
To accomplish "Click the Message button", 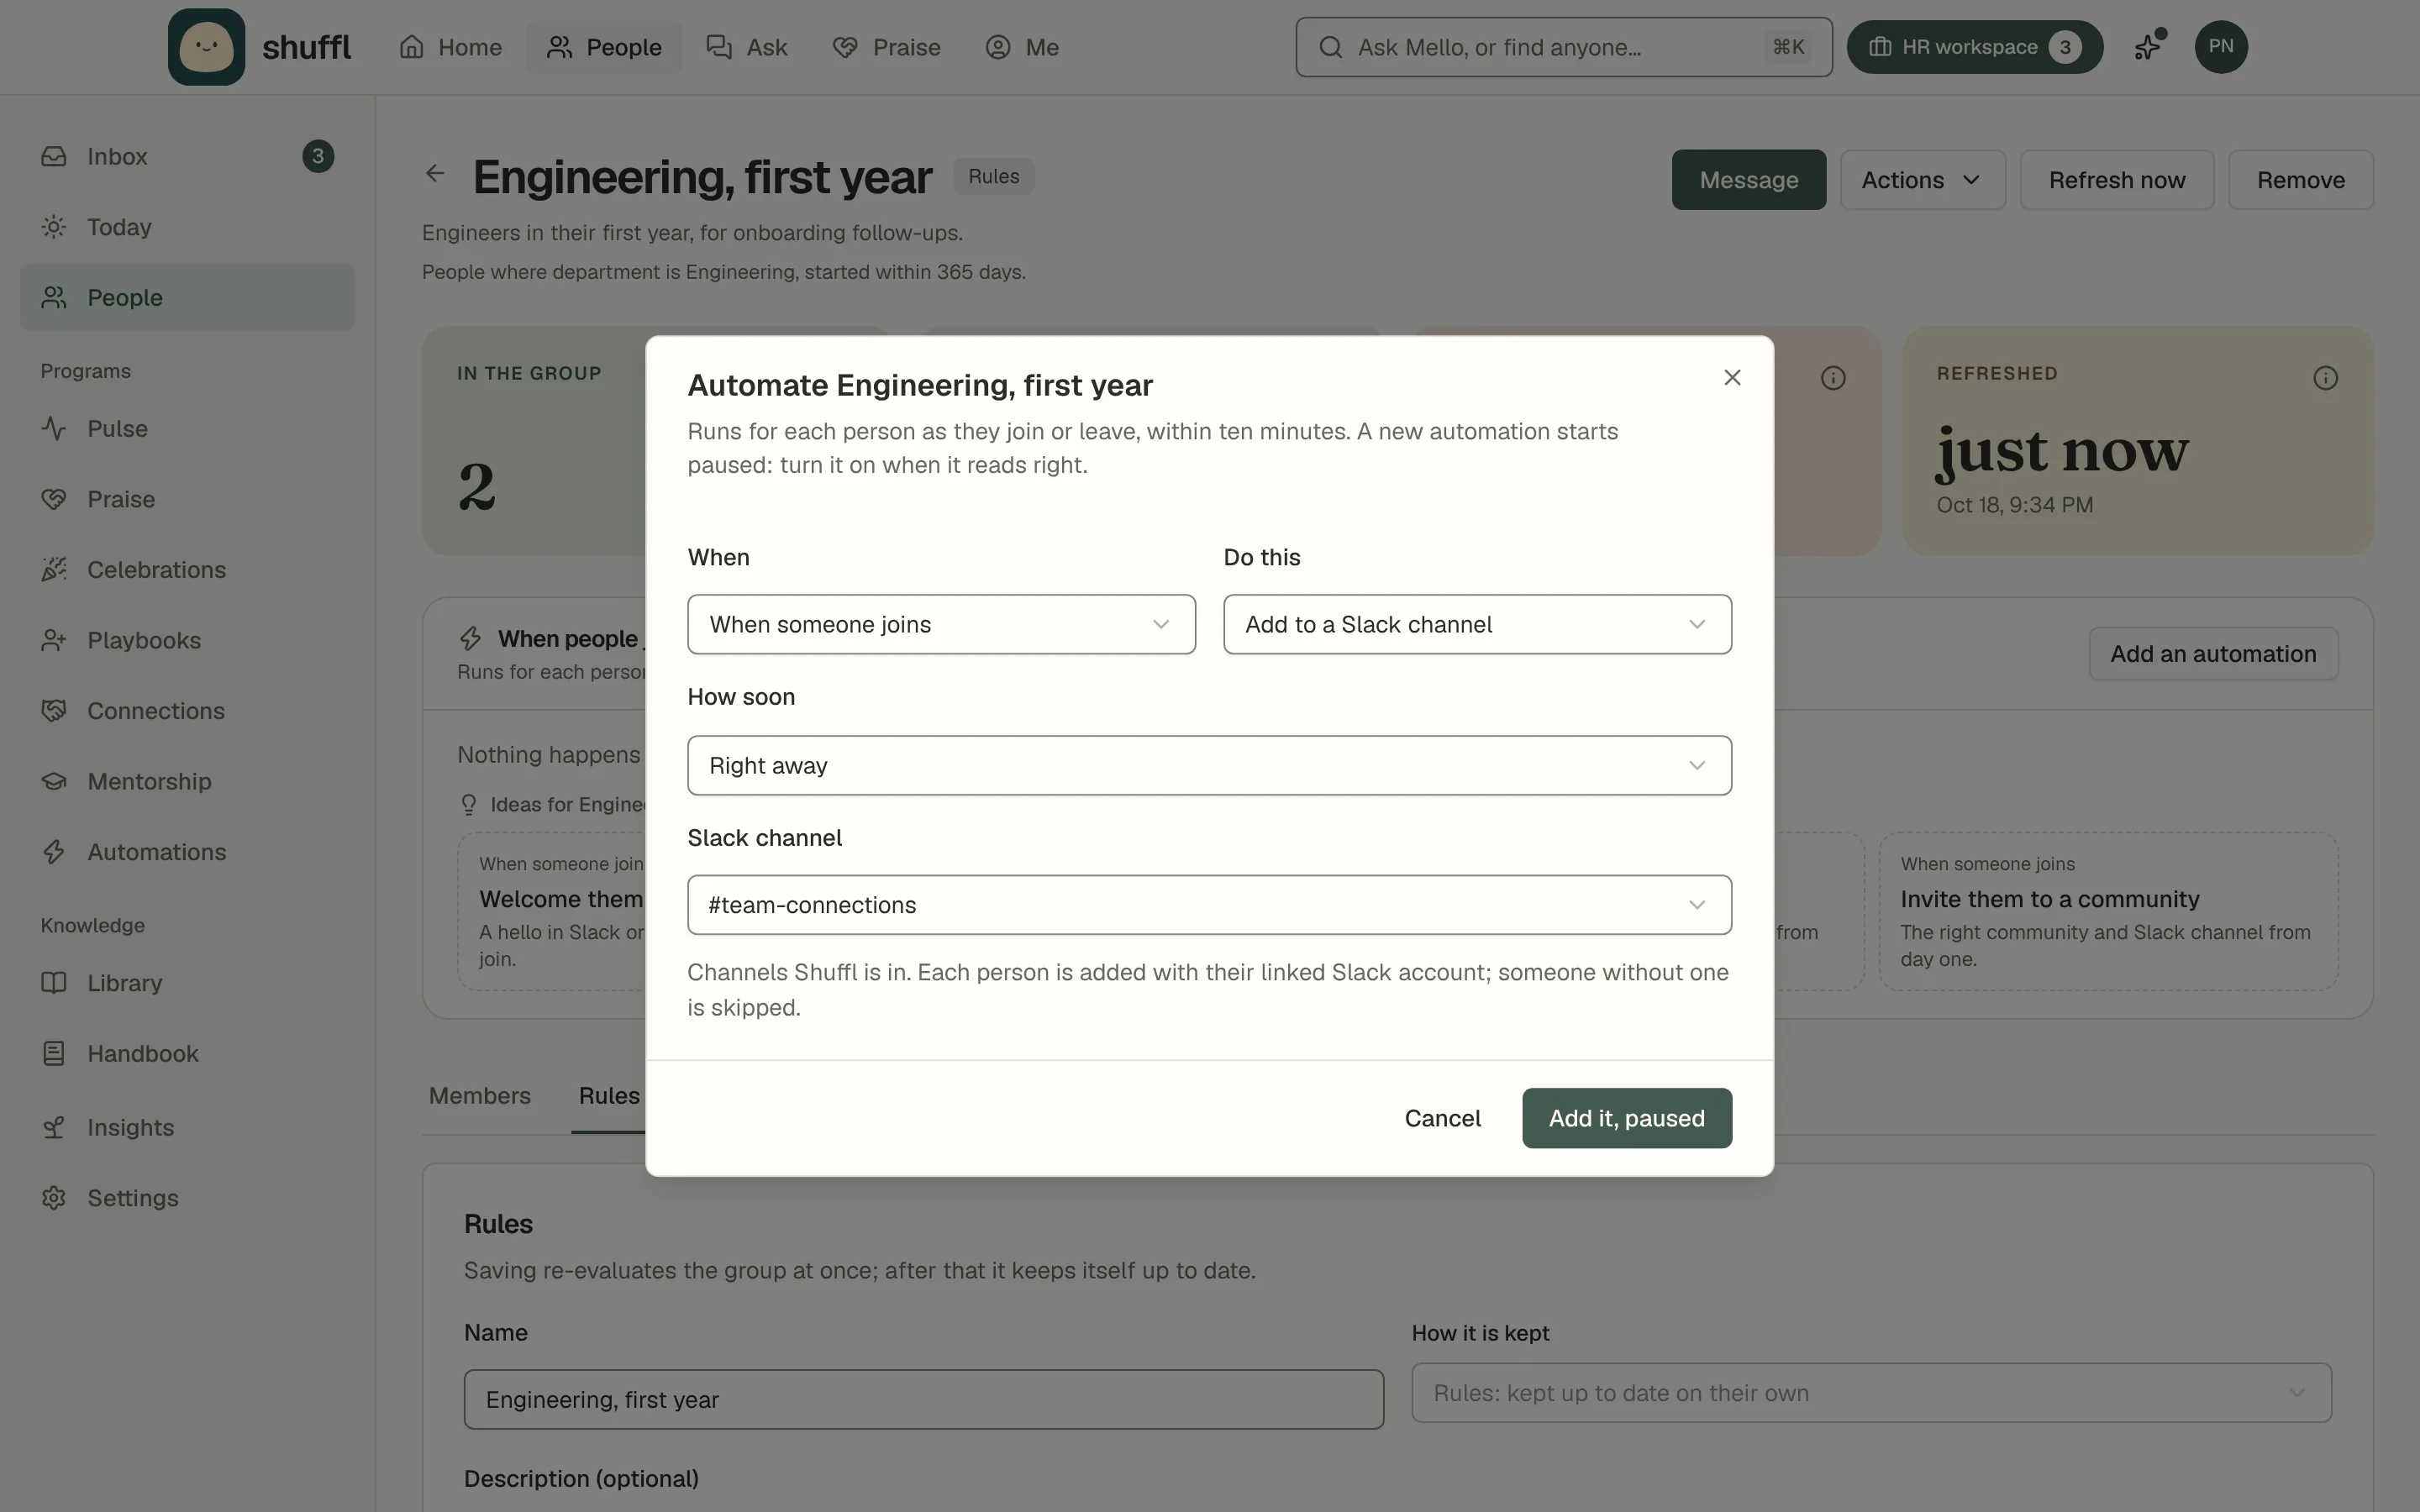I will pyautogui.click(x=1749, y=180).
